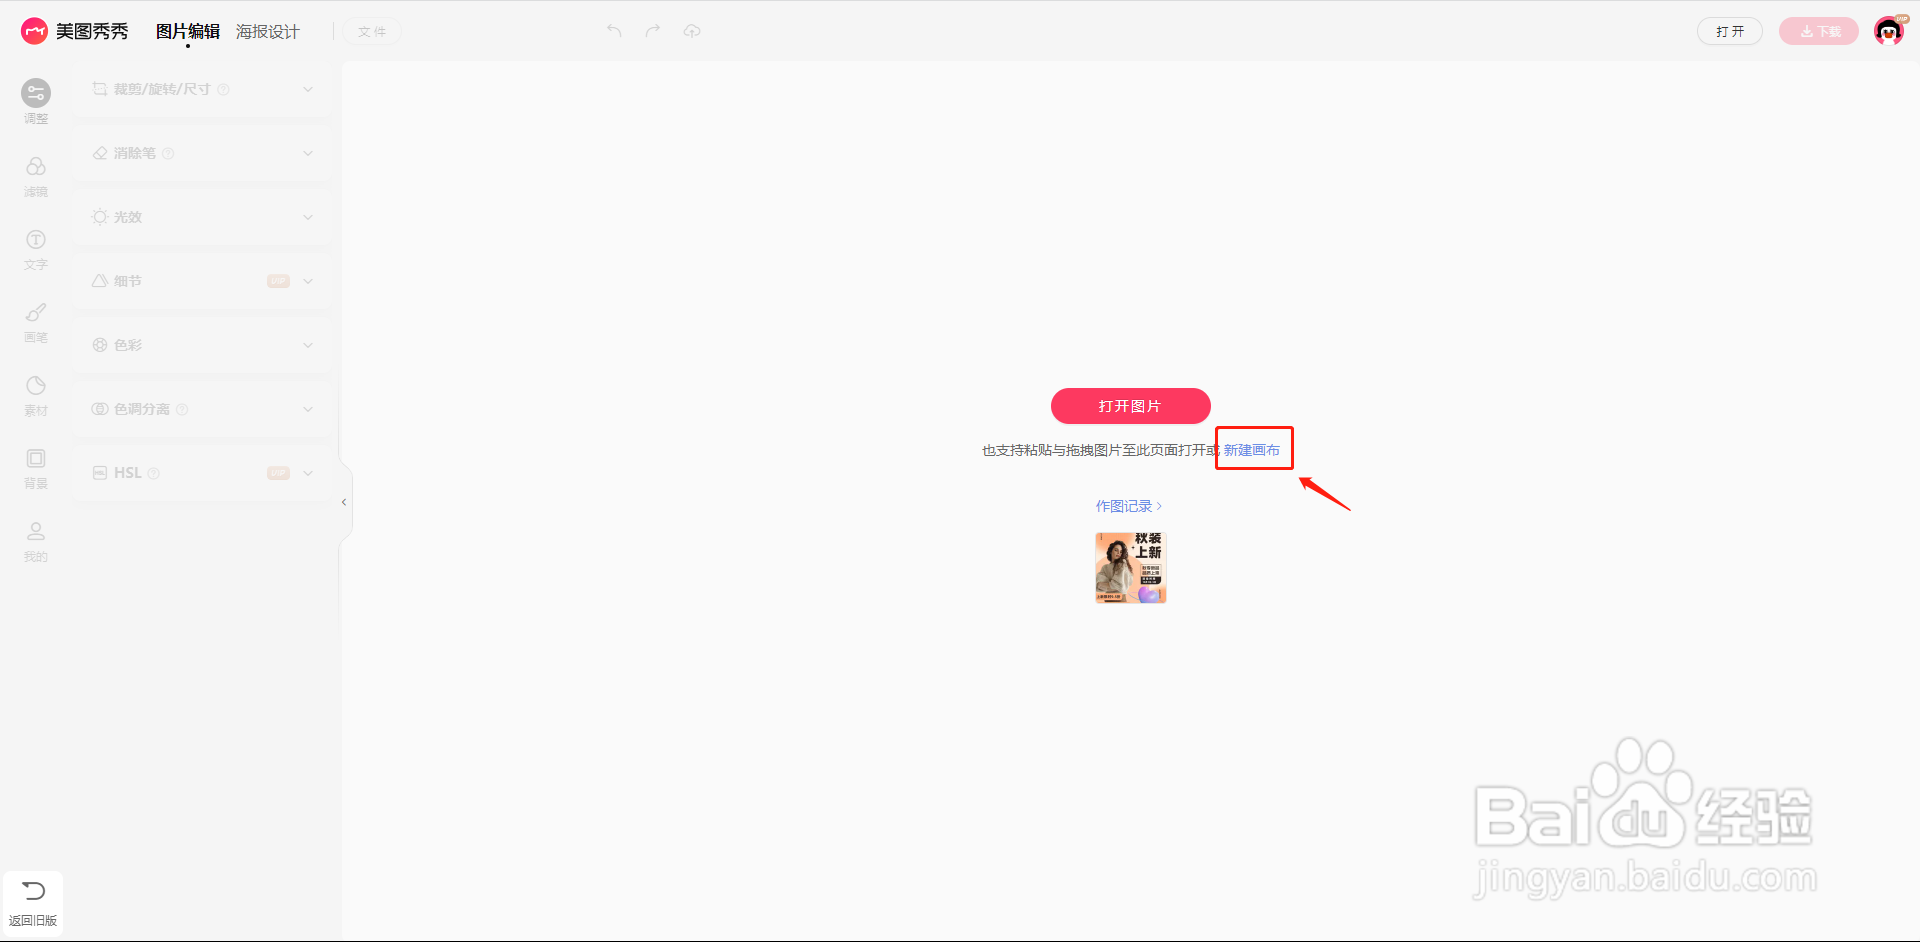Switch to the 海报设计 tab
Image resolution: width=1920 pixels, height=942 pixels.
pos(268,32)
